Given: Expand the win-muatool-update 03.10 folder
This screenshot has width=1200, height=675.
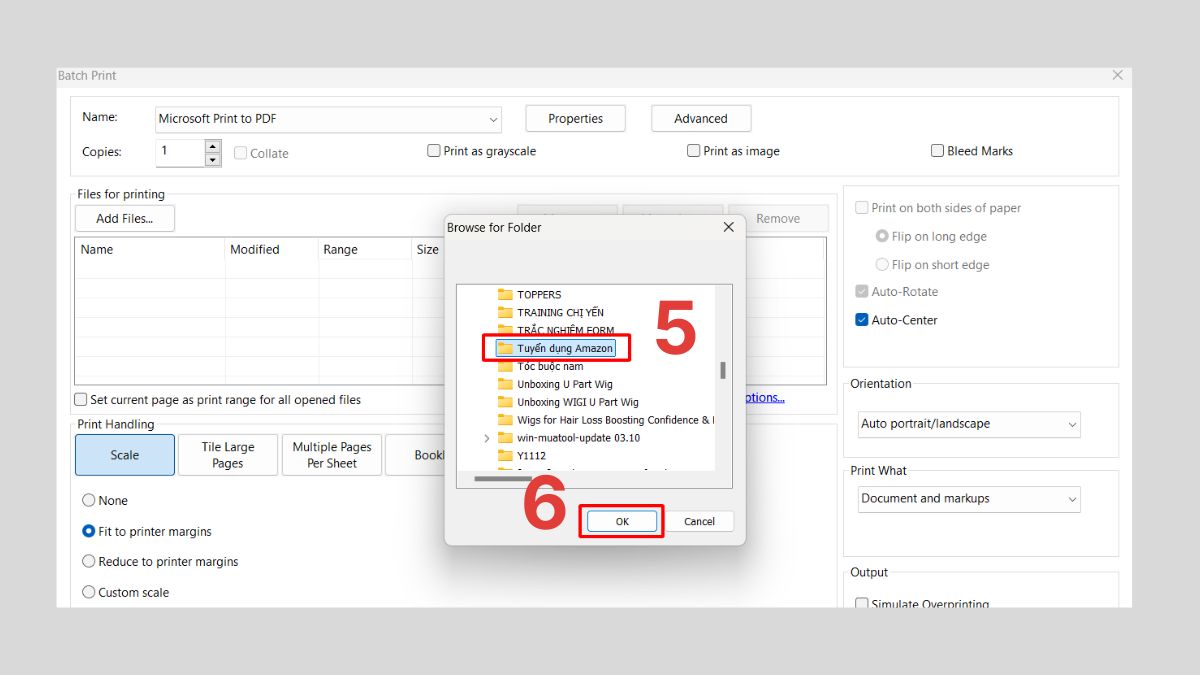Looking at the screenshot, I should (487, 438).
